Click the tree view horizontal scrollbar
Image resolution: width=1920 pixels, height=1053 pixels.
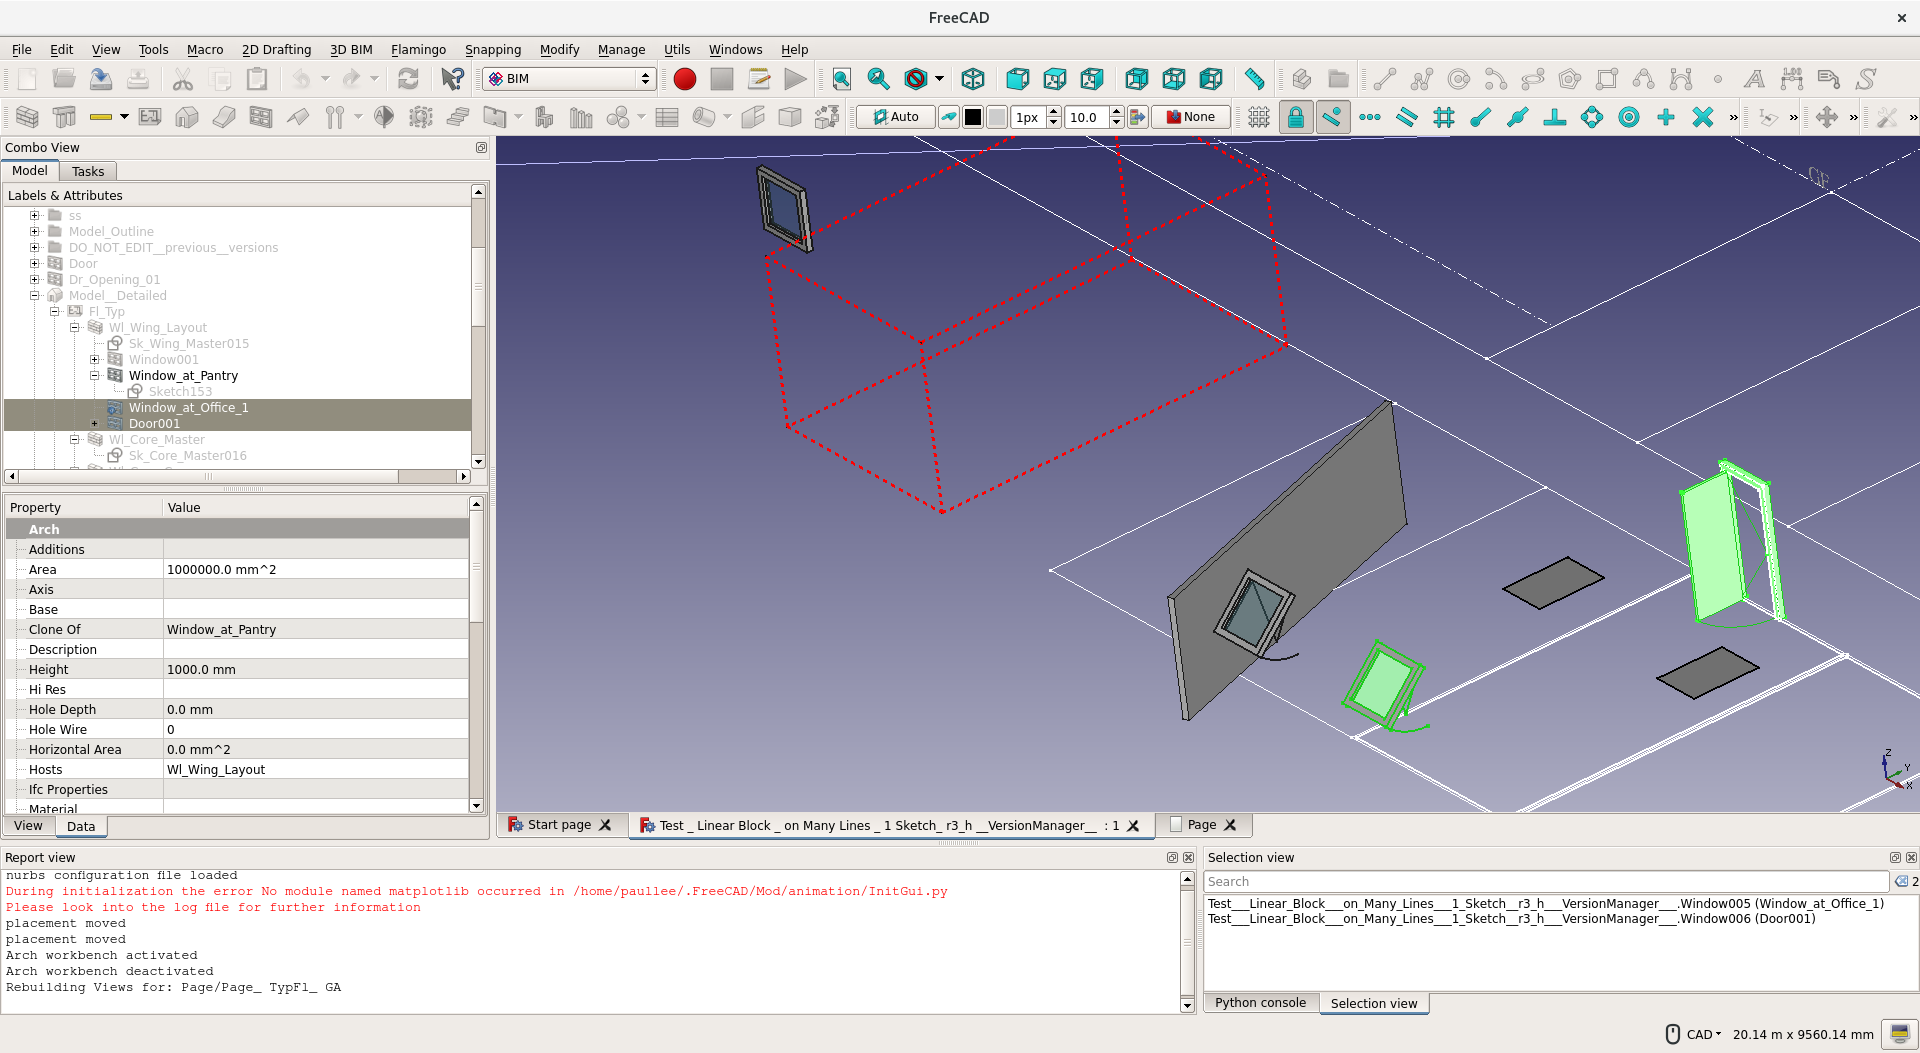(x=237, y=476)
